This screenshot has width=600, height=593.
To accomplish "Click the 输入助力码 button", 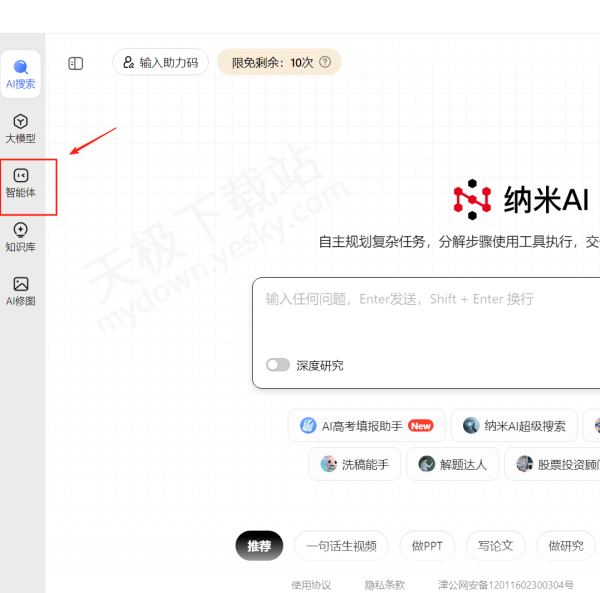I will tap(160, 62).
